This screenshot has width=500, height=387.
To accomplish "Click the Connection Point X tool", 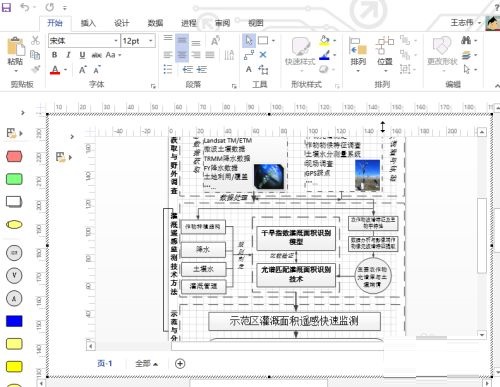I will pyautogui.click(x=263, y=55).
